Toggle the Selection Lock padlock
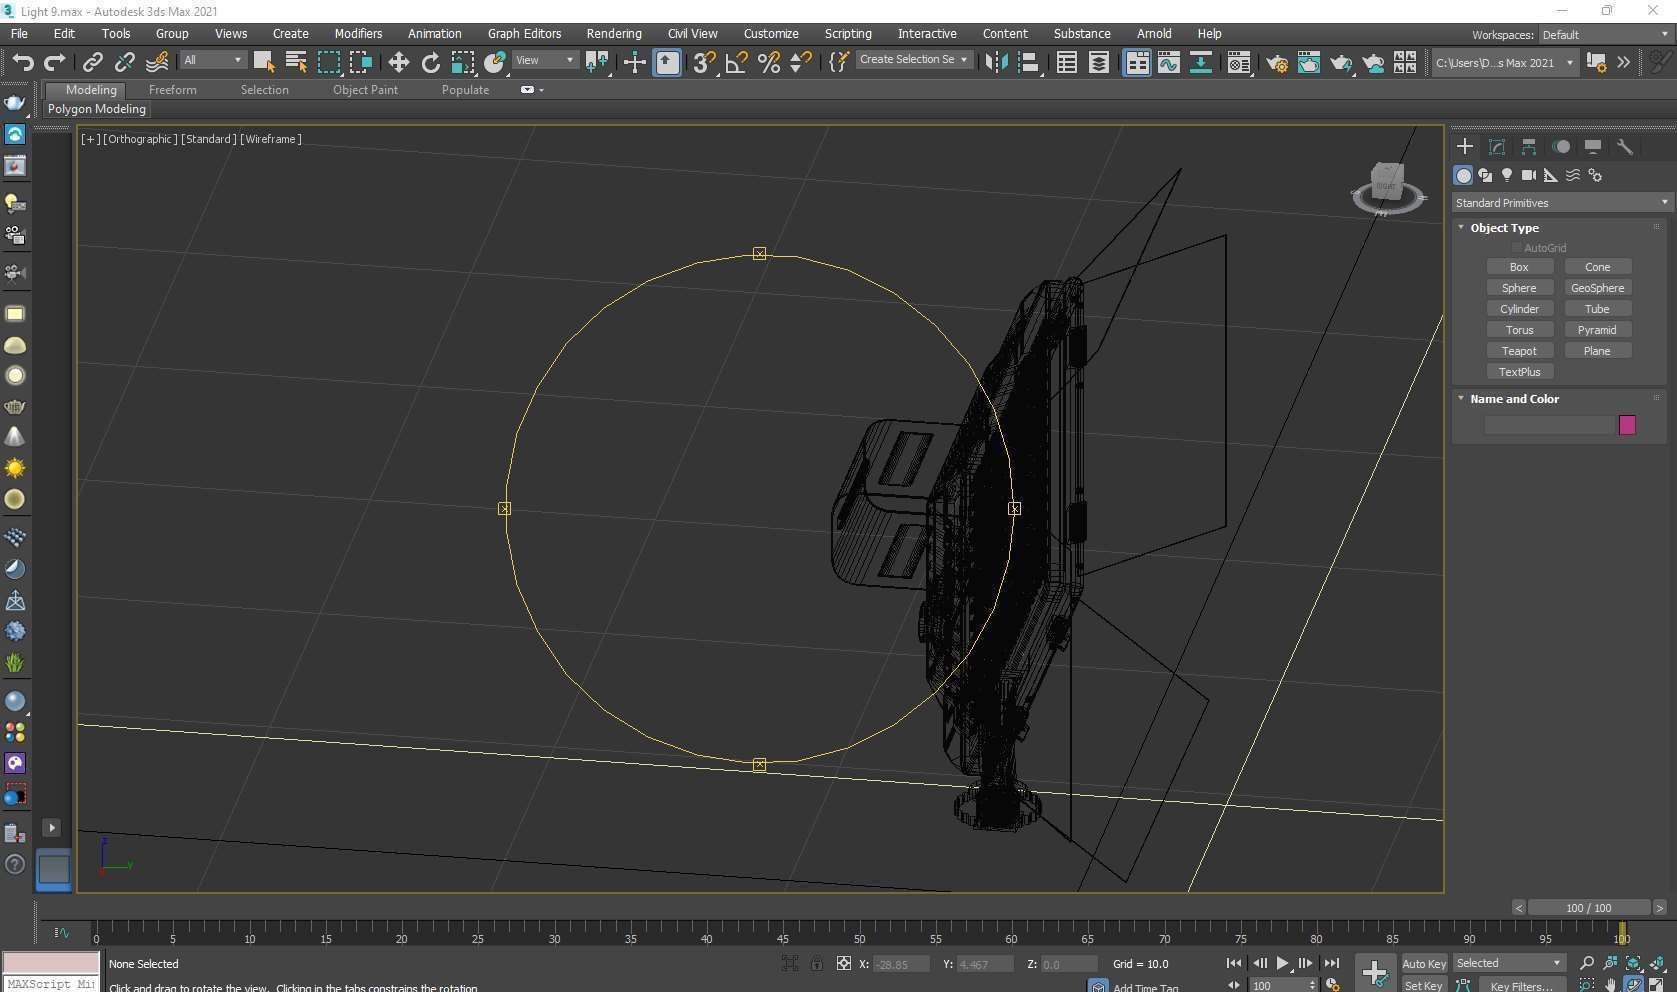Image resolution: width=1677 pixels, height=992 pixels. click(816, 963)
